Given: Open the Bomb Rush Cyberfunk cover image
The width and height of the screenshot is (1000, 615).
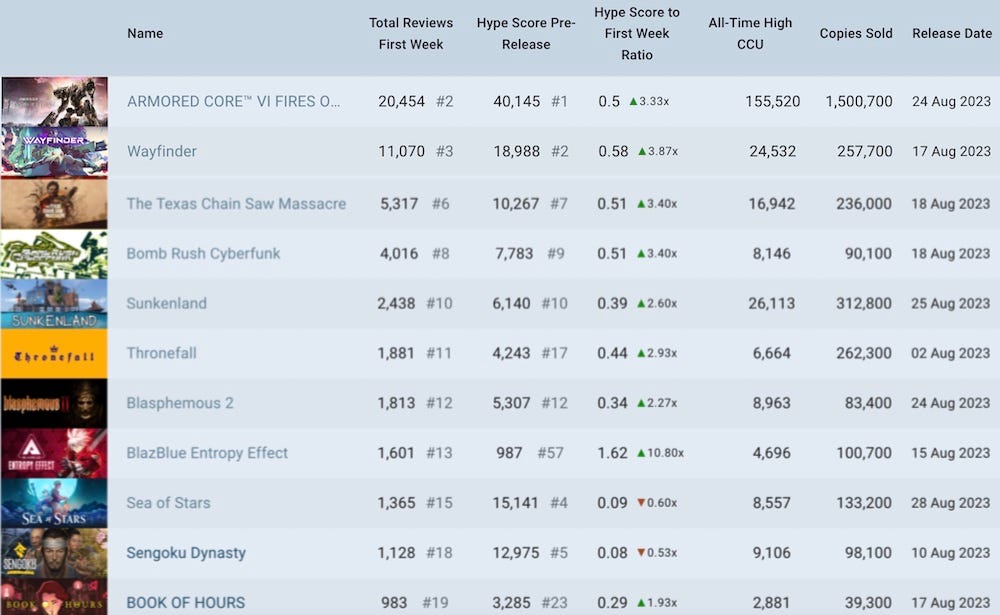Looking at the screenshot, I should coord(54,254).
